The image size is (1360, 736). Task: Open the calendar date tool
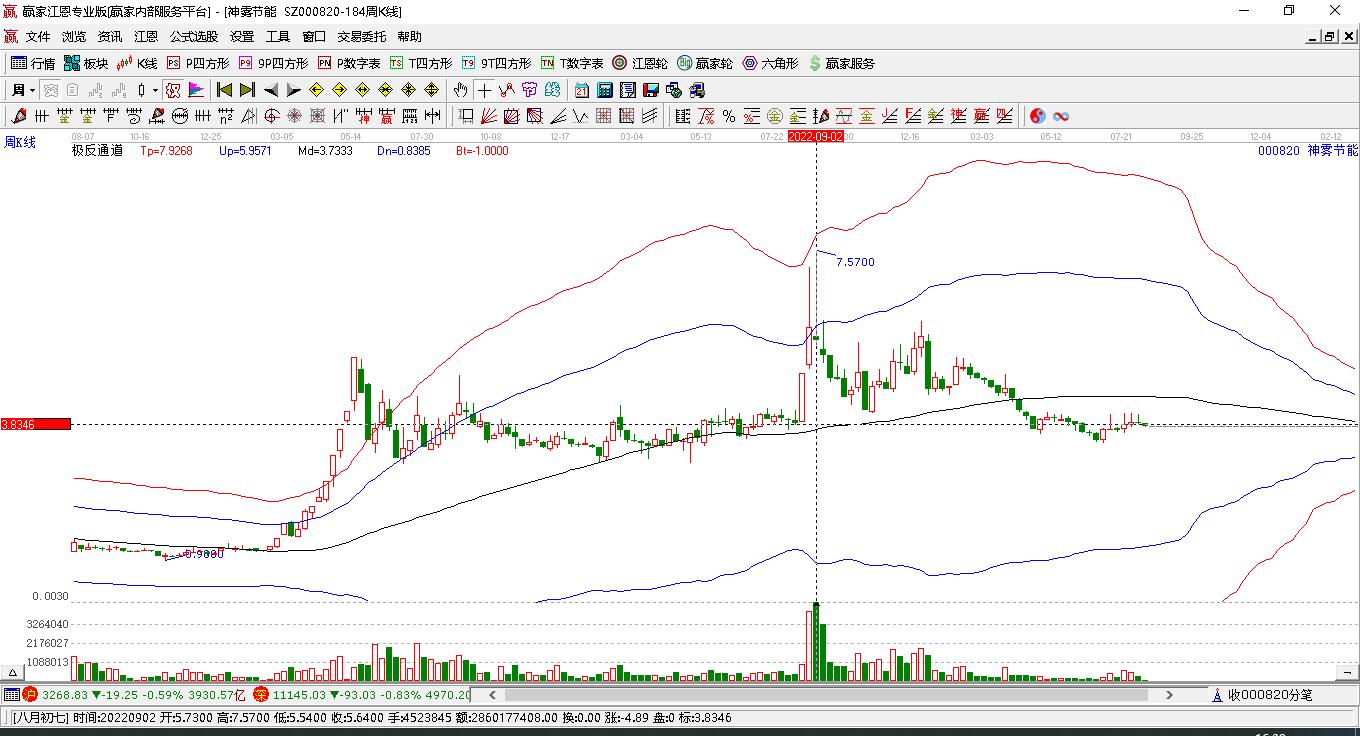pos(582,90)
